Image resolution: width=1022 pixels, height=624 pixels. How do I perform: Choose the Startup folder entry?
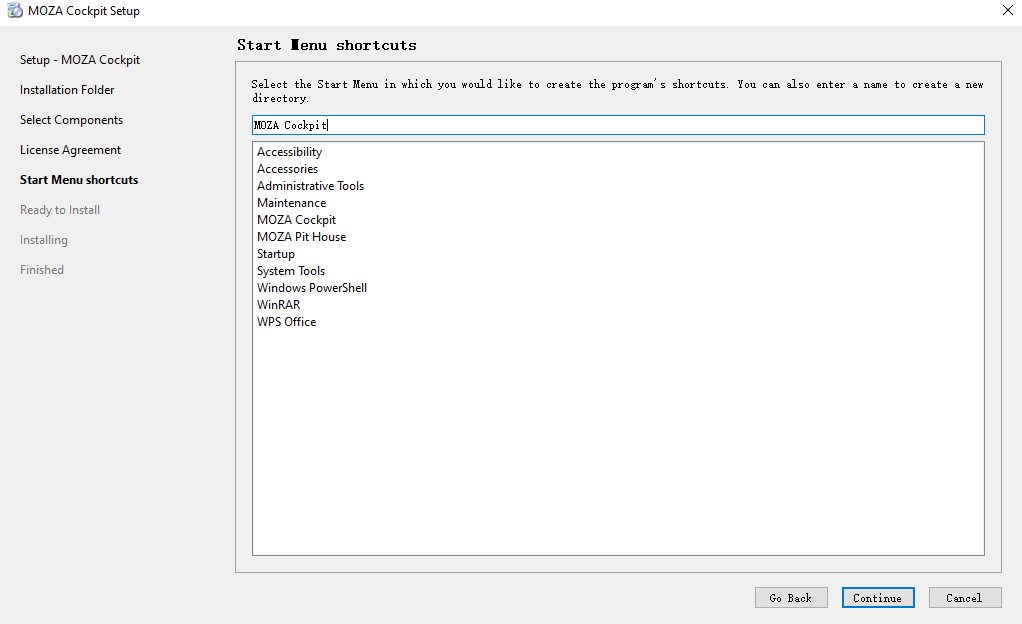click(276, 254)
